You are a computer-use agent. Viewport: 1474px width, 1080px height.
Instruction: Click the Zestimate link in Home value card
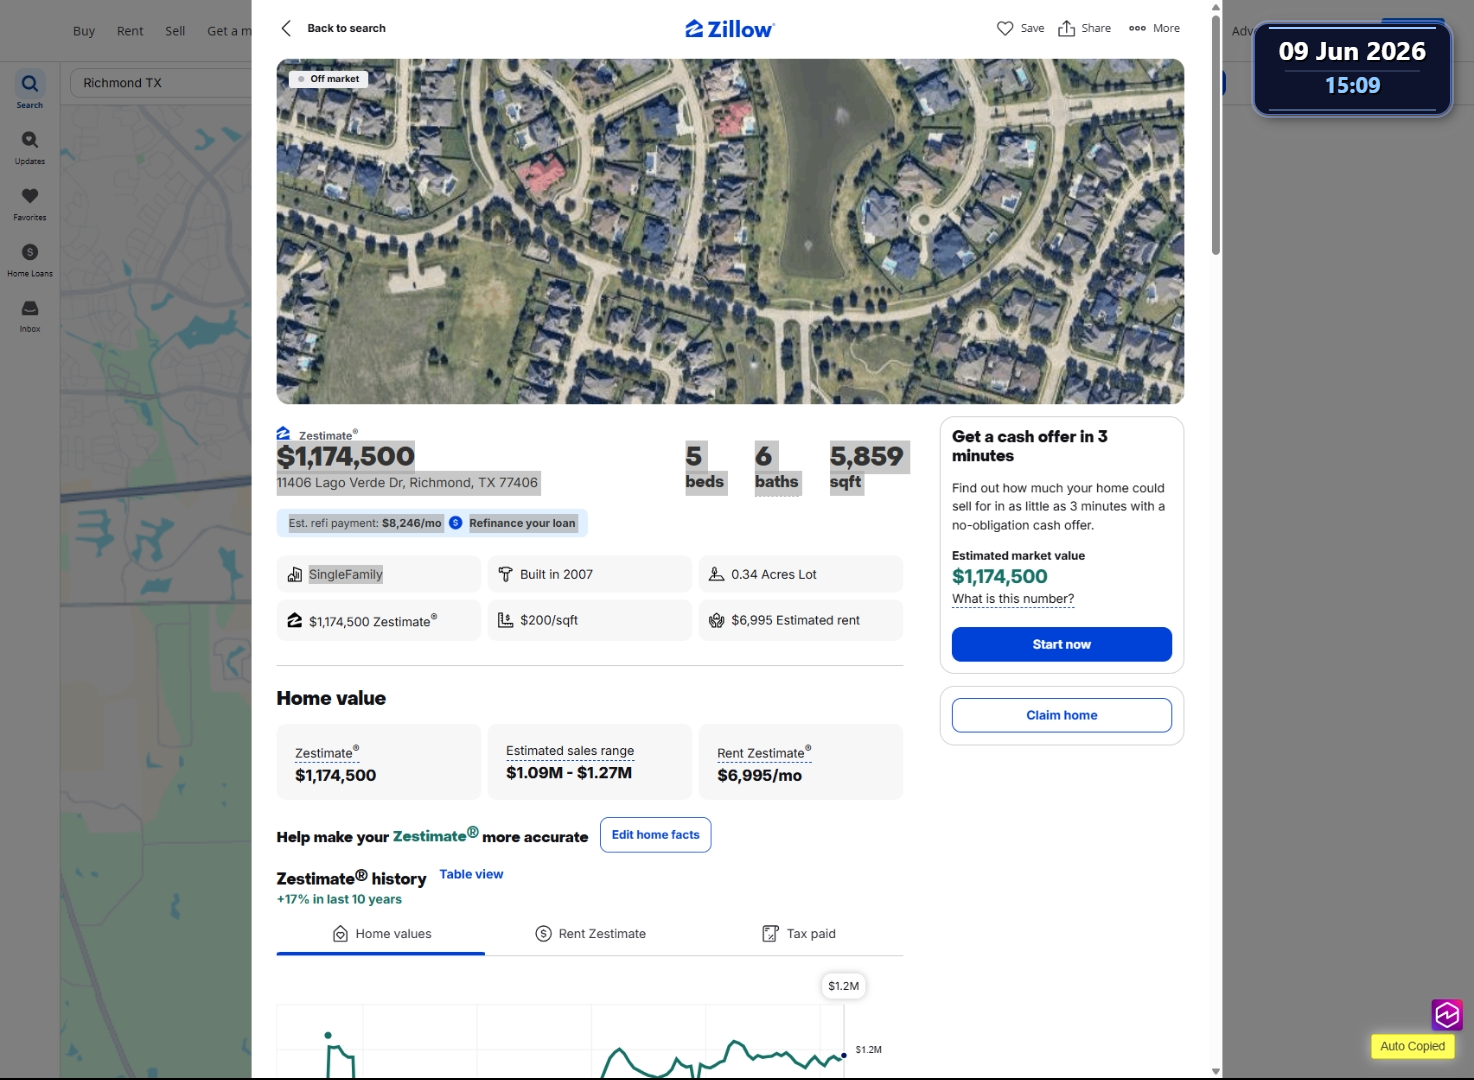[x=327, y=753]
